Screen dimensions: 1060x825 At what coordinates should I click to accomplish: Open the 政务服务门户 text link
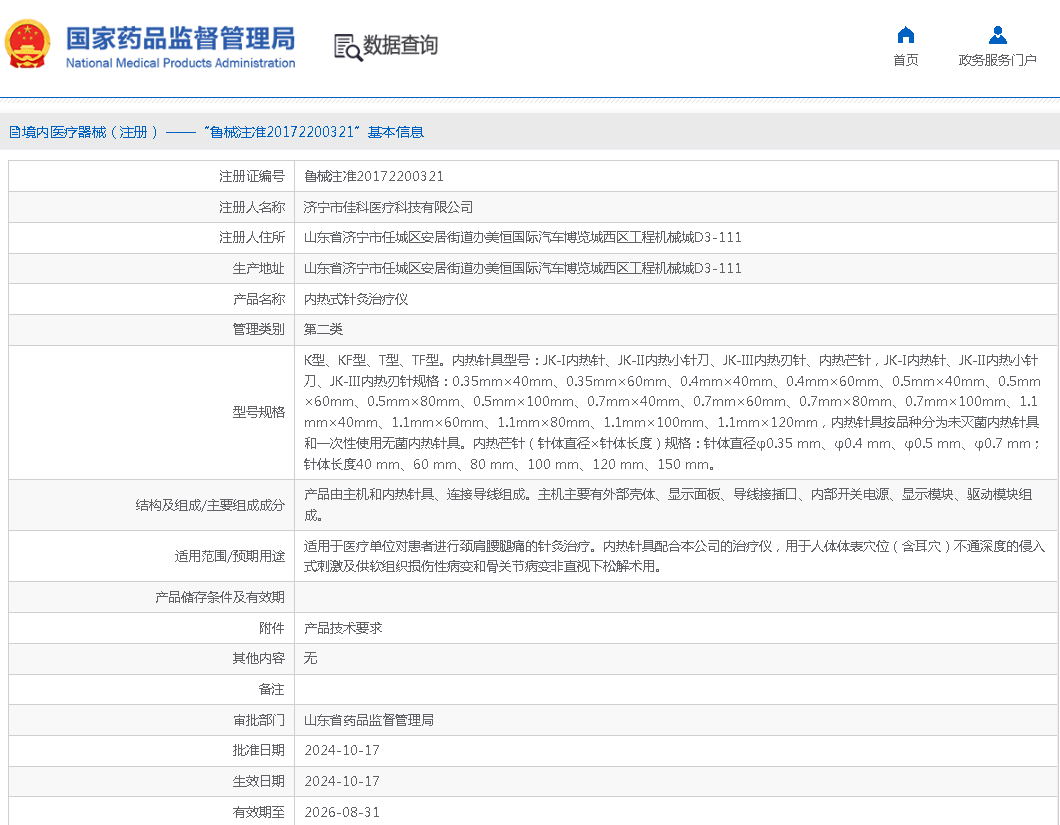(997, 60)
